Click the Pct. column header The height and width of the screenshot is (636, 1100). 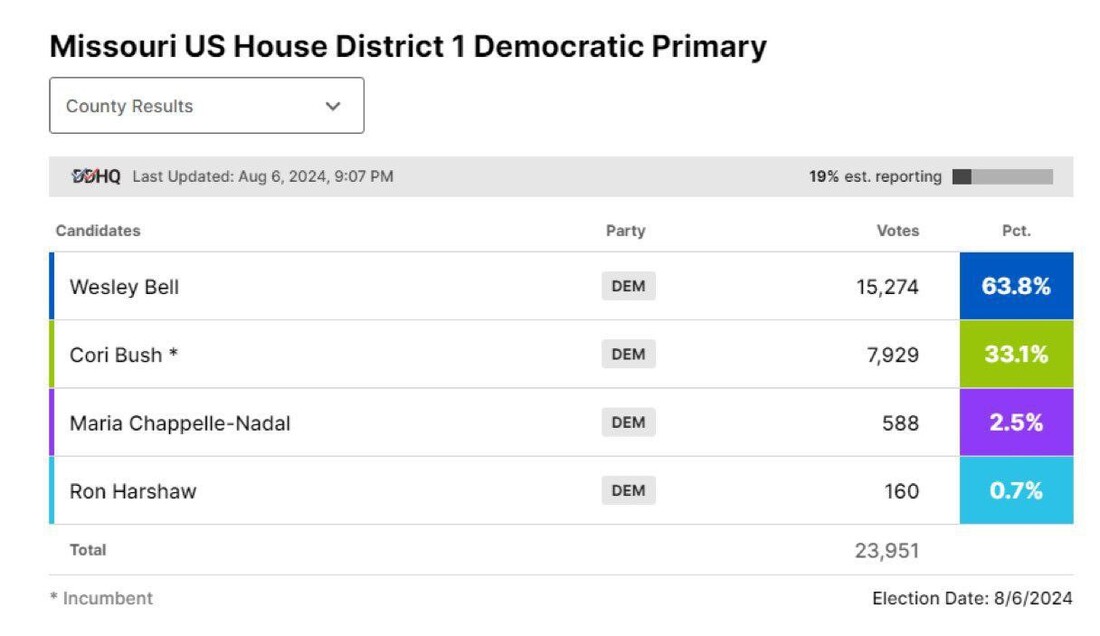[1016, 231]
